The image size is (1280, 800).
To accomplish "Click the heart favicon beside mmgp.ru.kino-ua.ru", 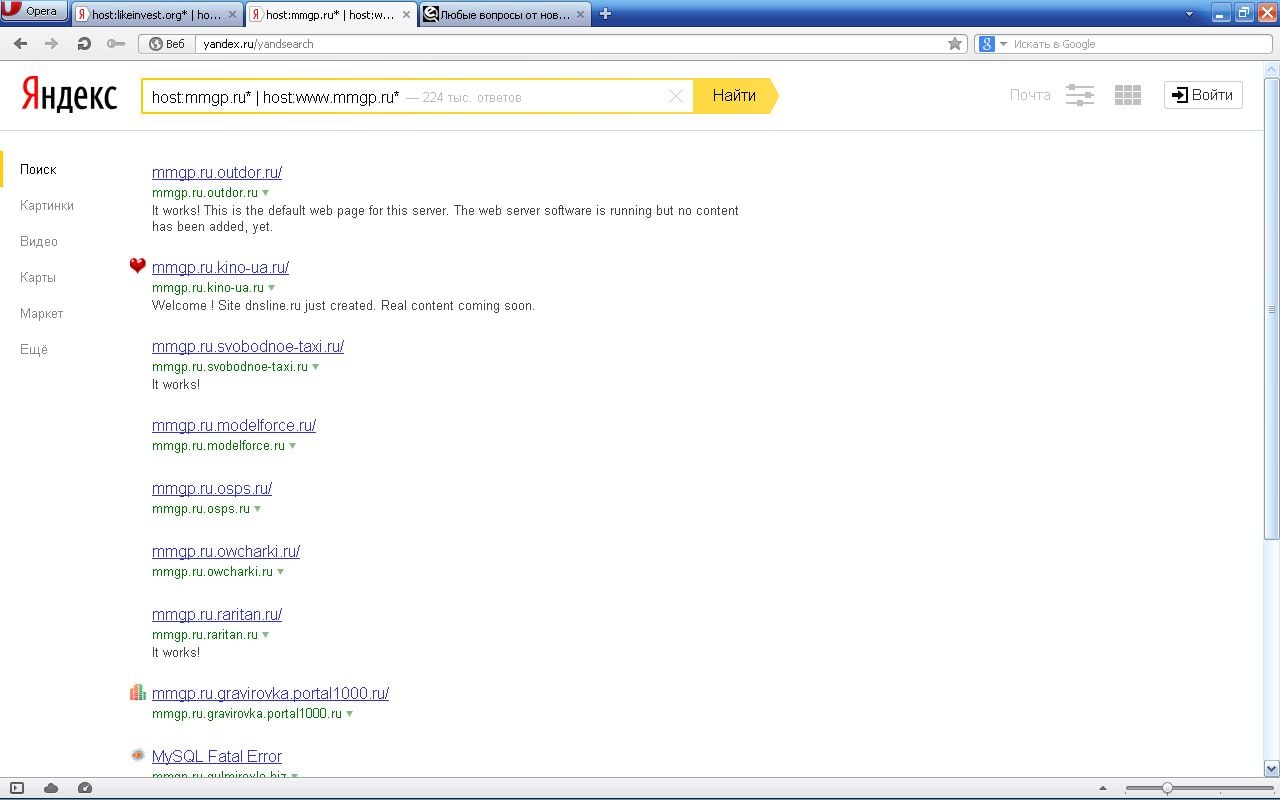I will coord(138,266).
